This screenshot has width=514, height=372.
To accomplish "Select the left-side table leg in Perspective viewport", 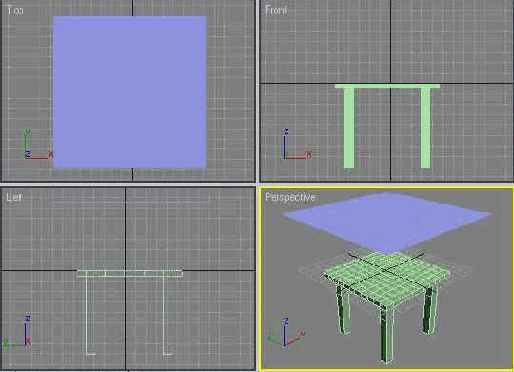I will [343, 310].
